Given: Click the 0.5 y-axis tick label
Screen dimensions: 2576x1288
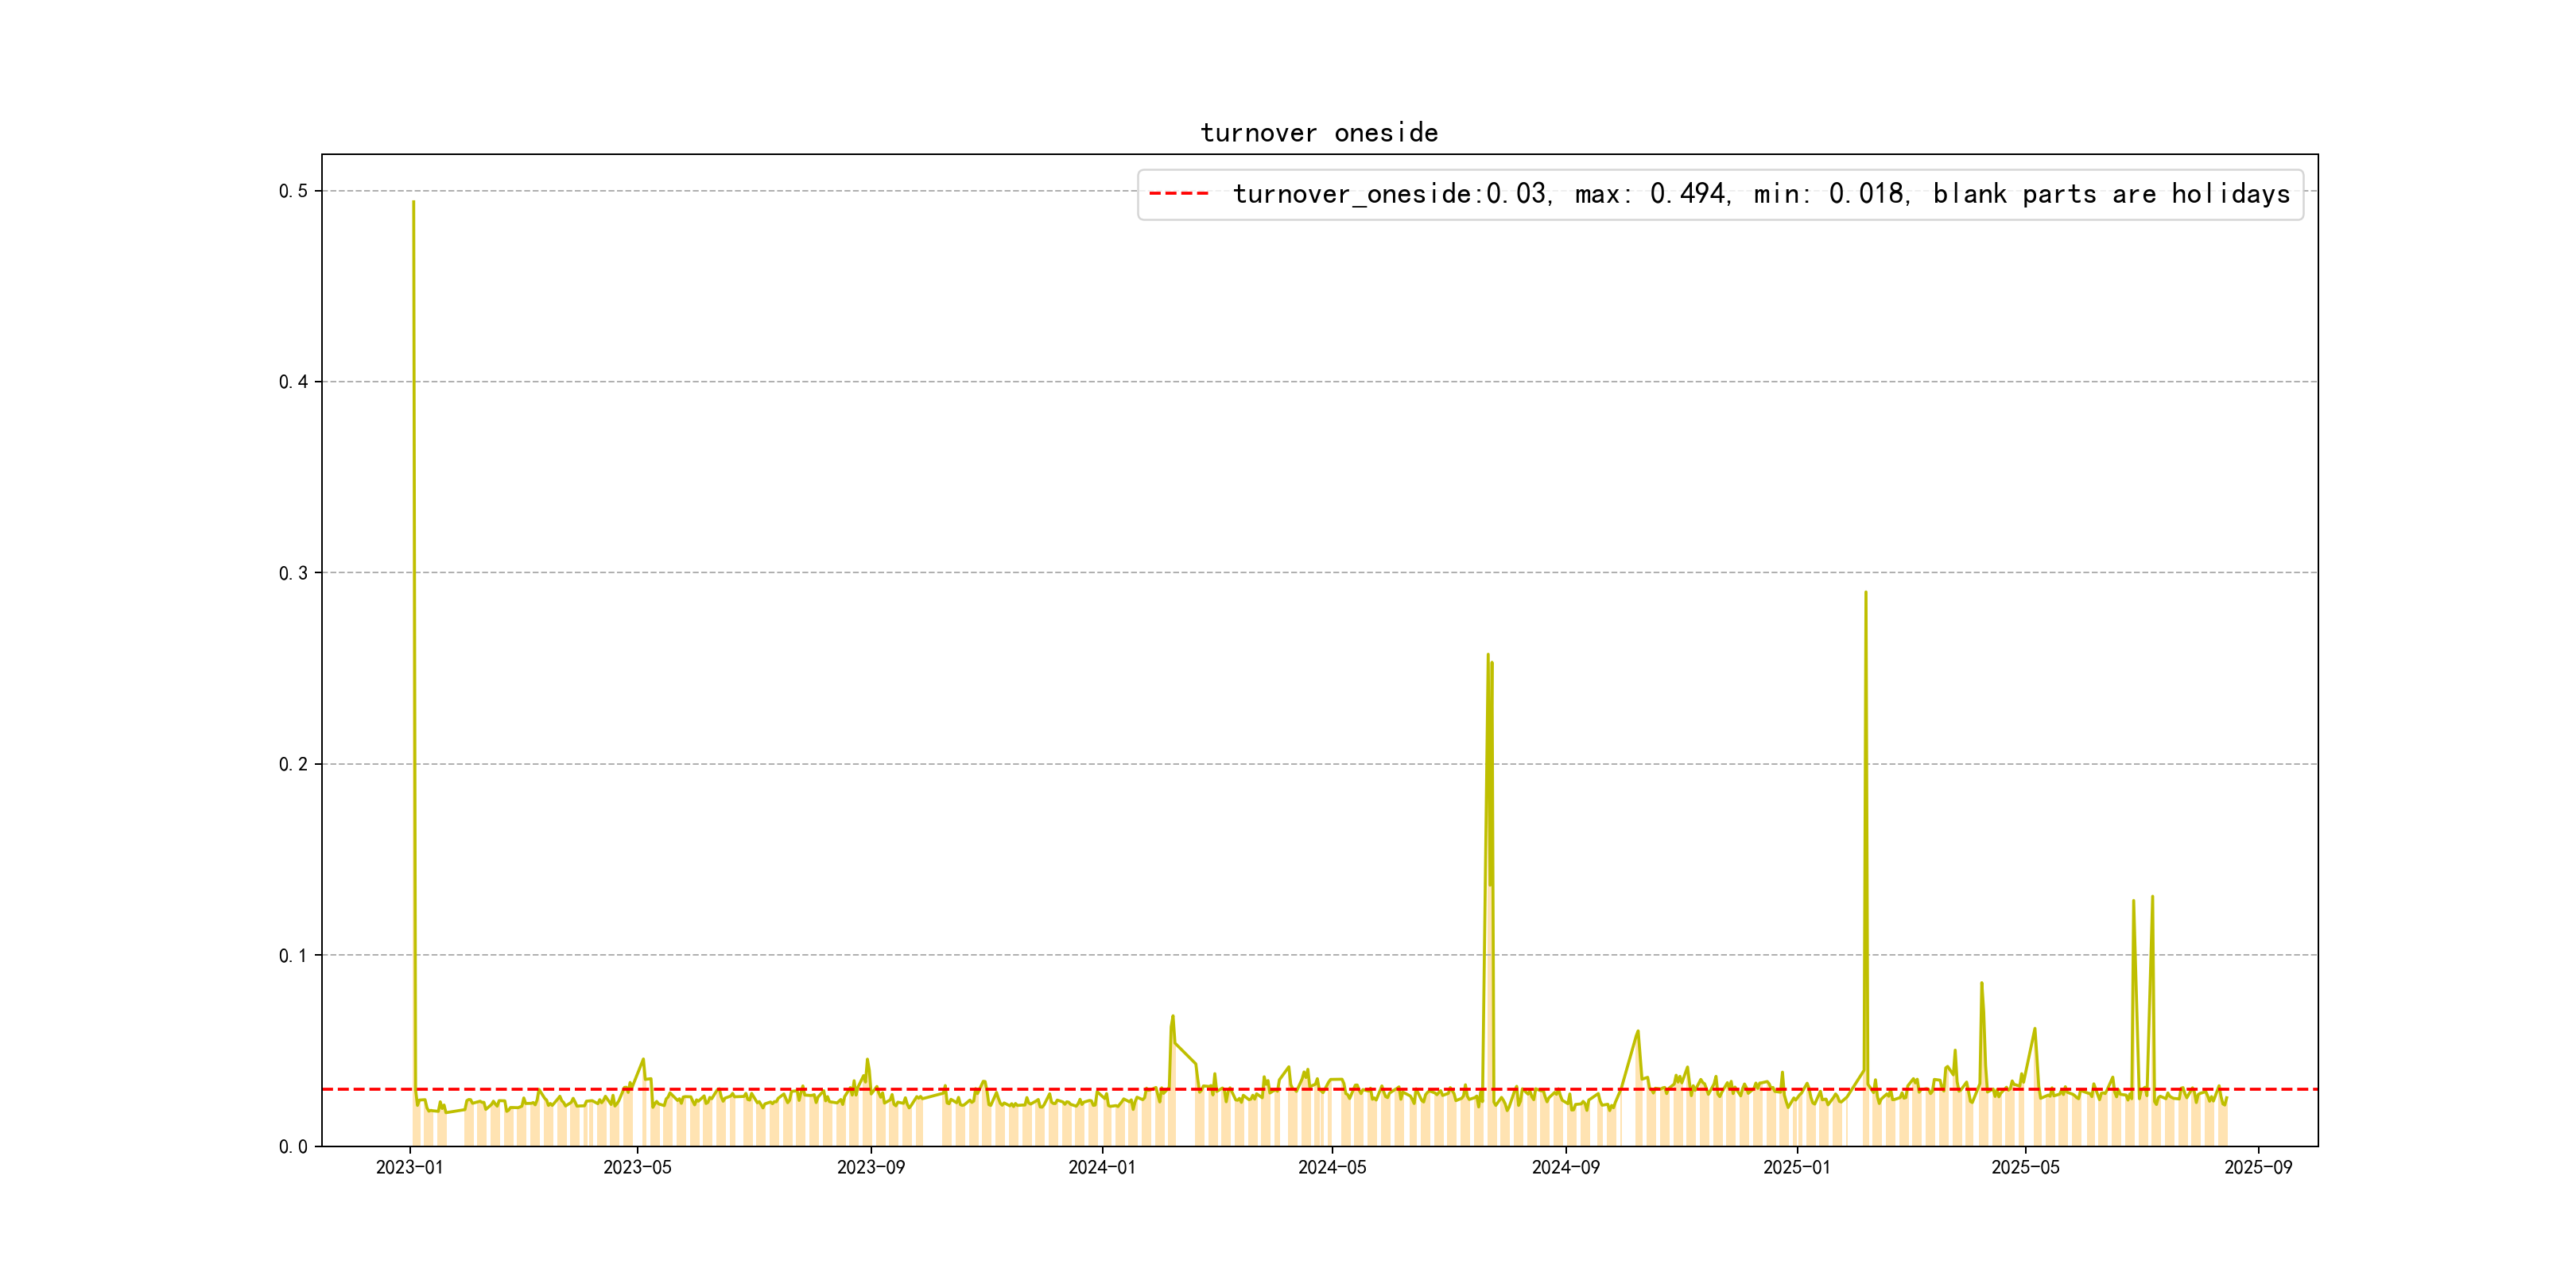Looking at the screenshot, I should [293, 191].
